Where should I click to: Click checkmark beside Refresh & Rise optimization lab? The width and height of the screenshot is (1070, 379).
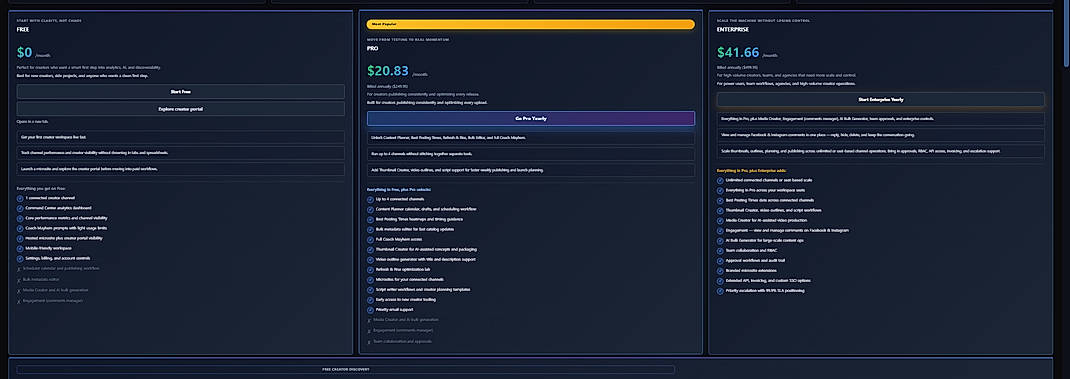pos(370,270)
